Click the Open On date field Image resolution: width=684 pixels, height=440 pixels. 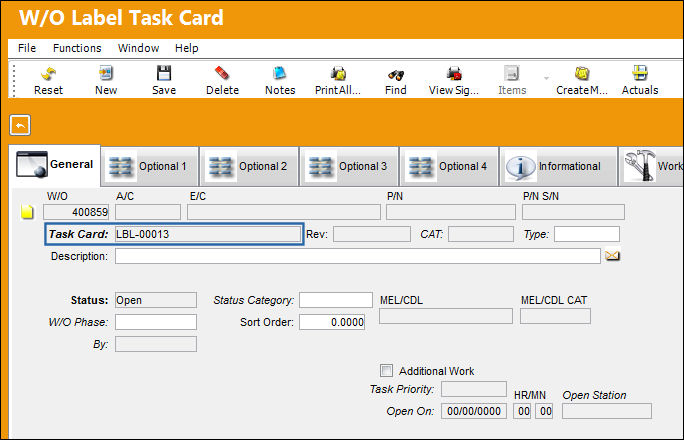coord(474,411)
